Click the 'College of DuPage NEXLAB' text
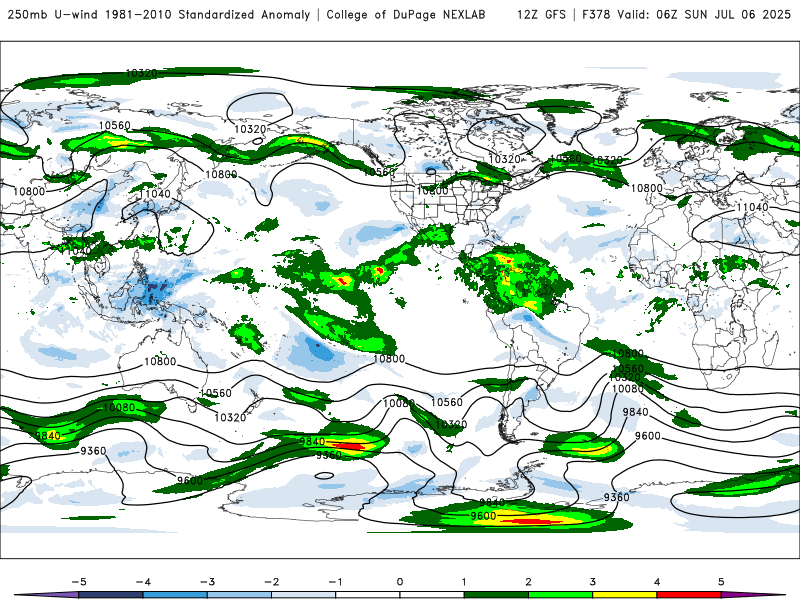Viewport: 800px width, 600px height. click(x=406, y=14)
